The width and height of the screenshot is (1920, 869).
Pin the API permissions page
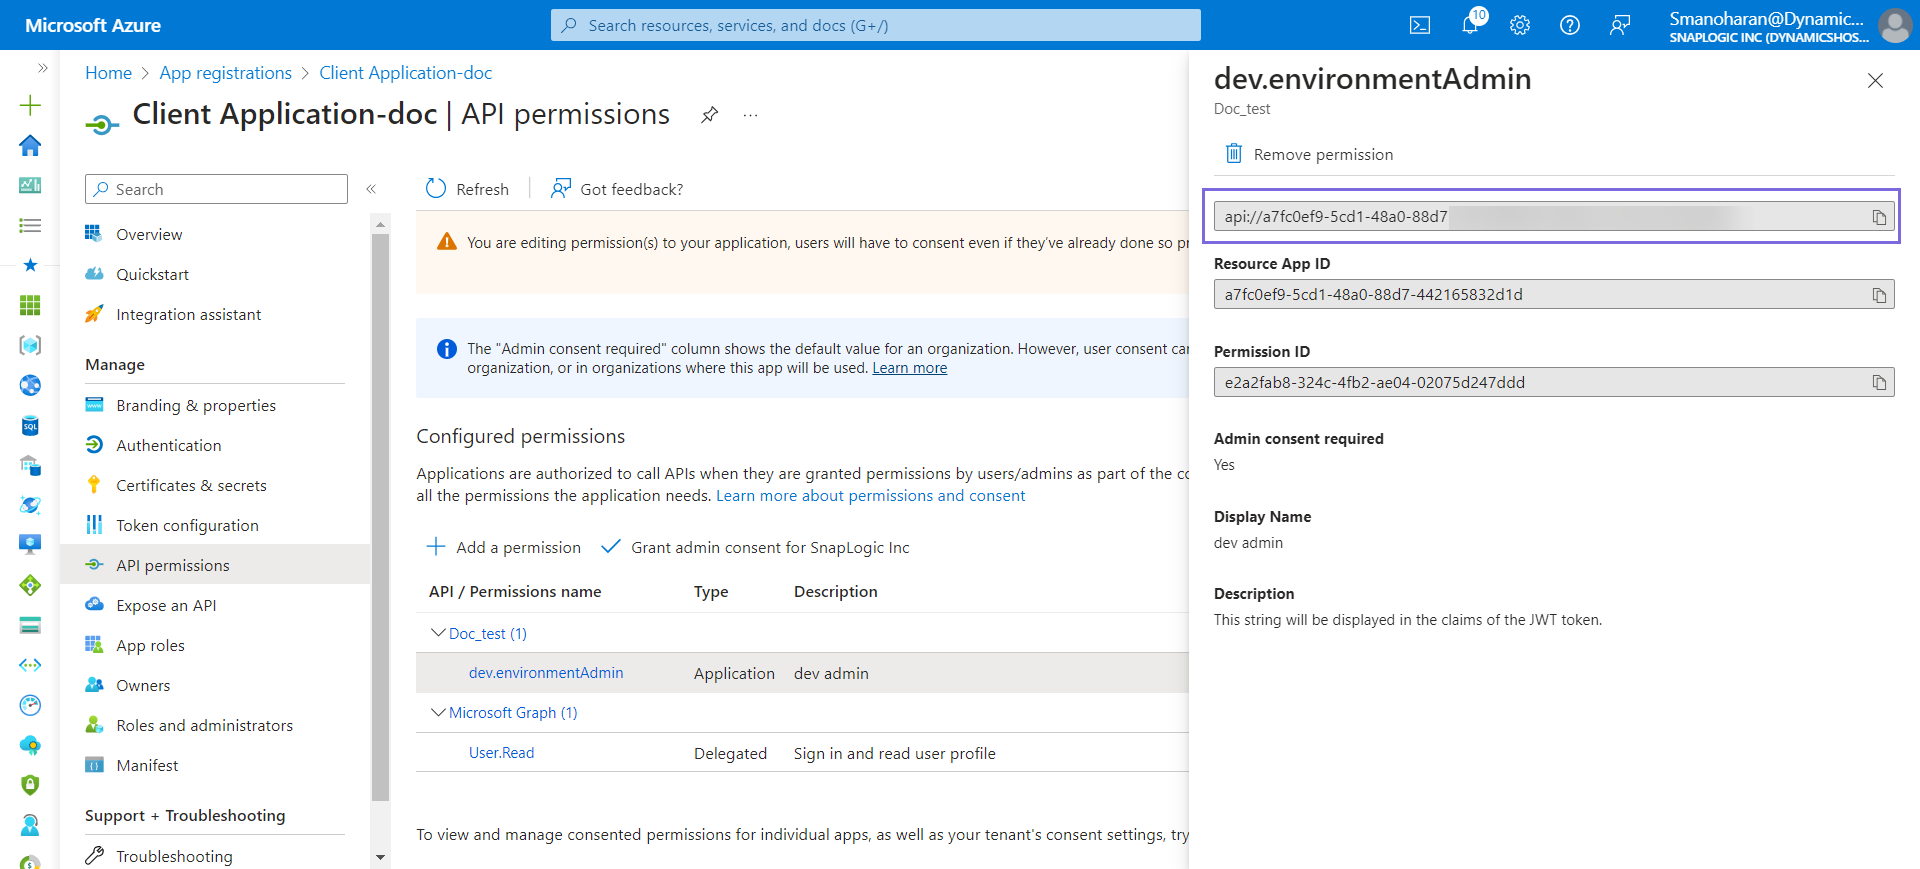click(709, 115)
